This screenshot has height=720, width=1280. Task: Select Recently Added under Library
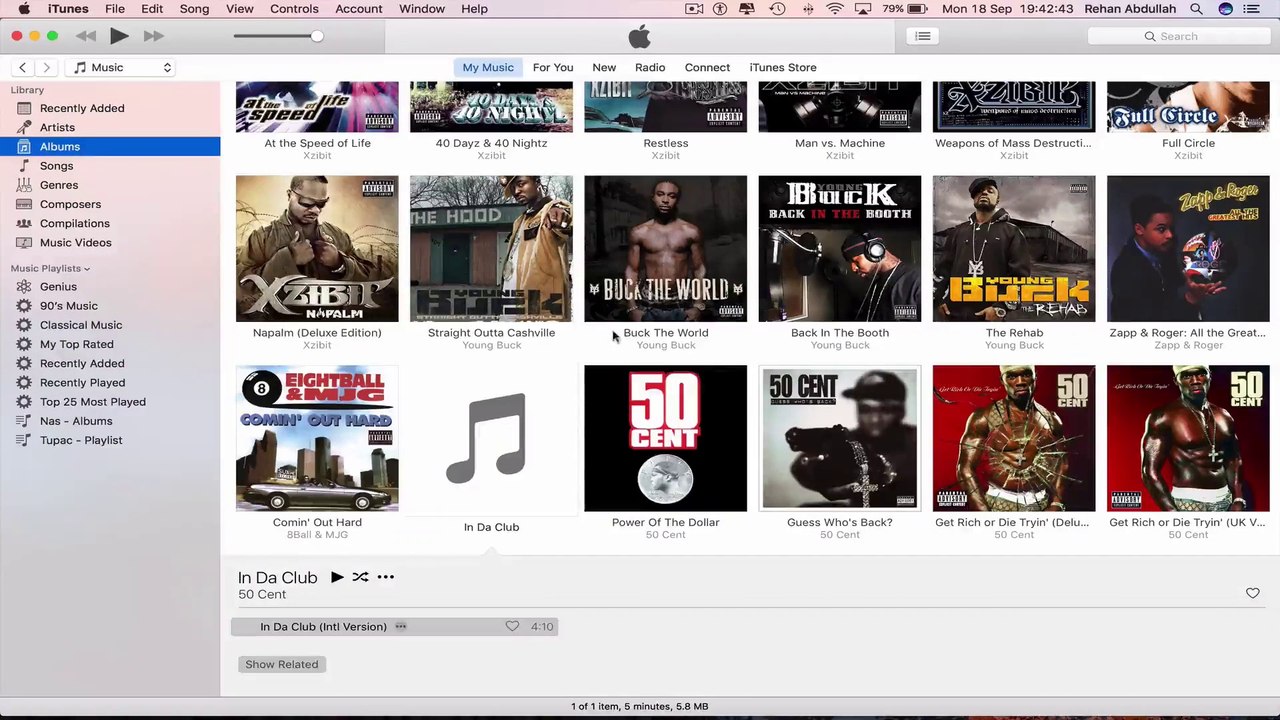tap(110, 108)
